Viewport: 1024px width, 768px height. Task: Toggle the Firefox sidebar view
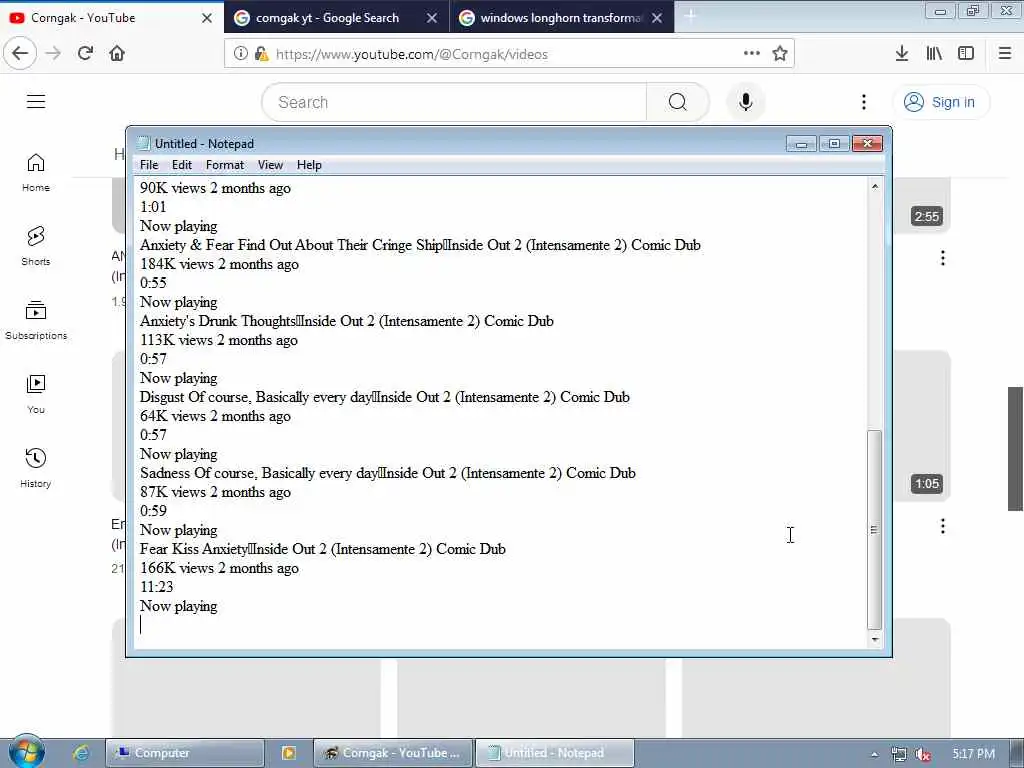pyautogui.click(x=966, y=54)
